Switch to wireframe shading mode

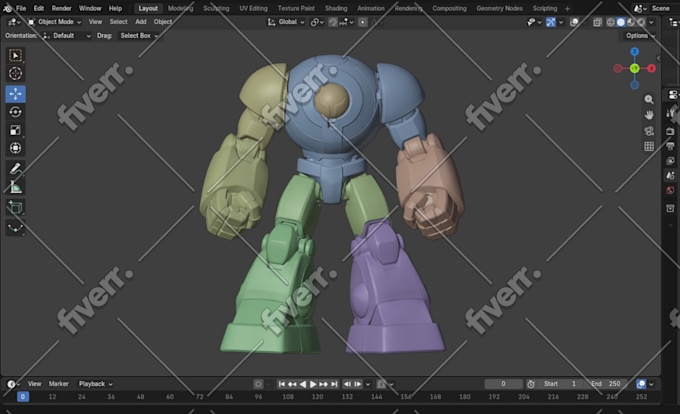611,22
